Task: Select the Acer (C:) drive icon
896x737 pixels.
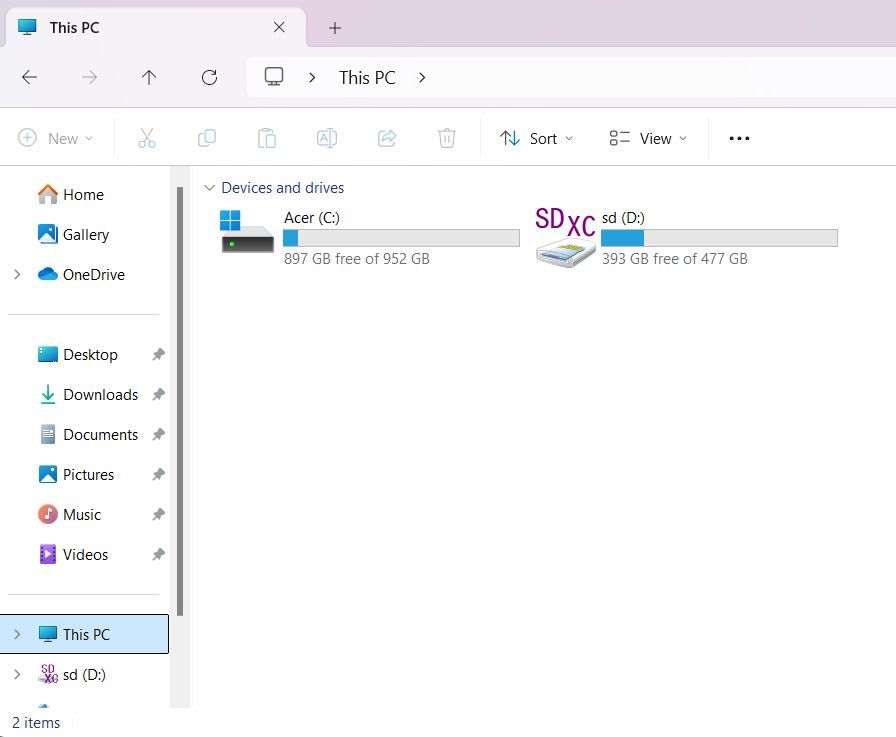Action: click(247, 231)
